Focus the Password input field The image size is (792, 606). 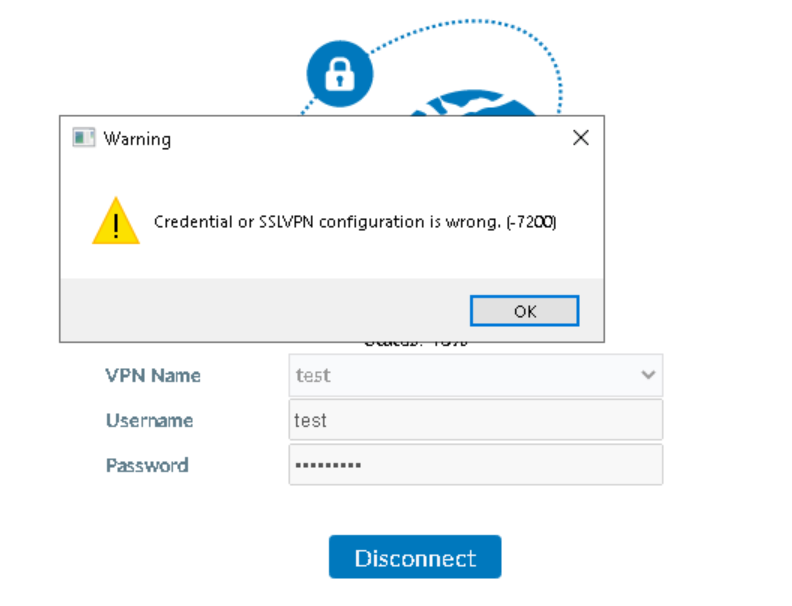475,465
